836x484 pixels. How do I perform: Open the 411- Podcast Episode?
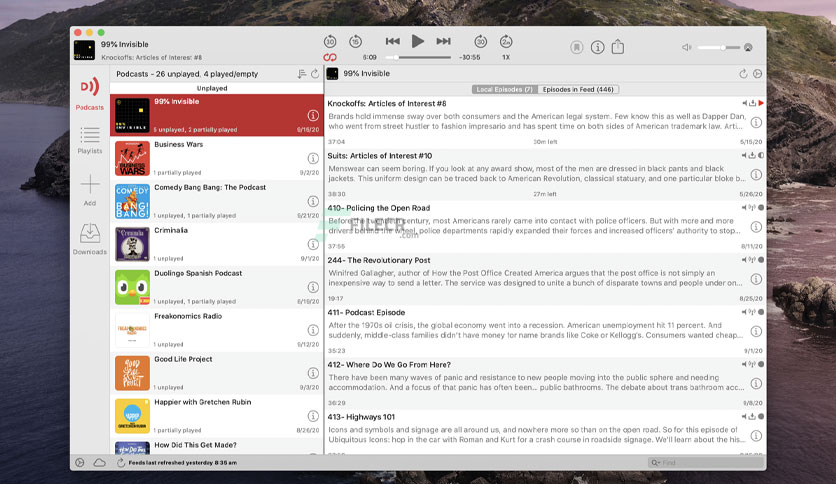coord(545,331)
